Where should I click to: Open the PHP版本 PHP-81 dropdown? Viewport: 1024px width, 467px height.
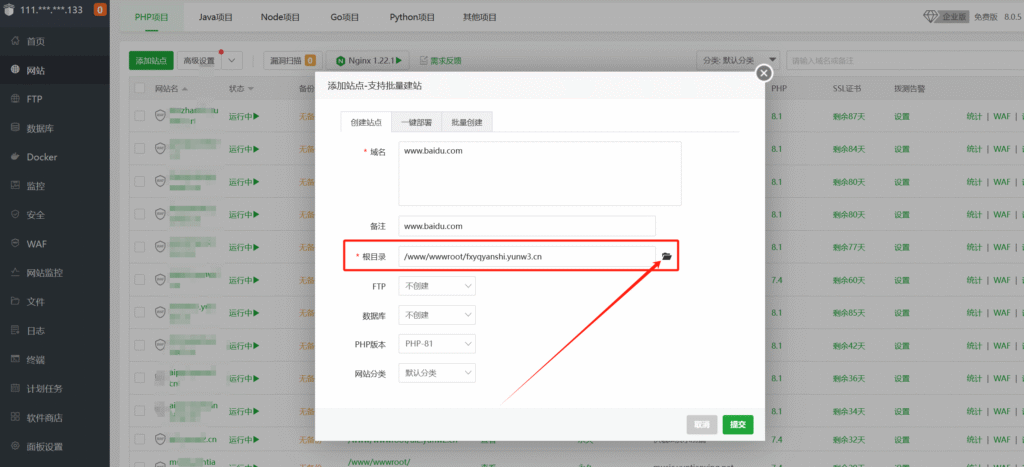tap(437, 344)
